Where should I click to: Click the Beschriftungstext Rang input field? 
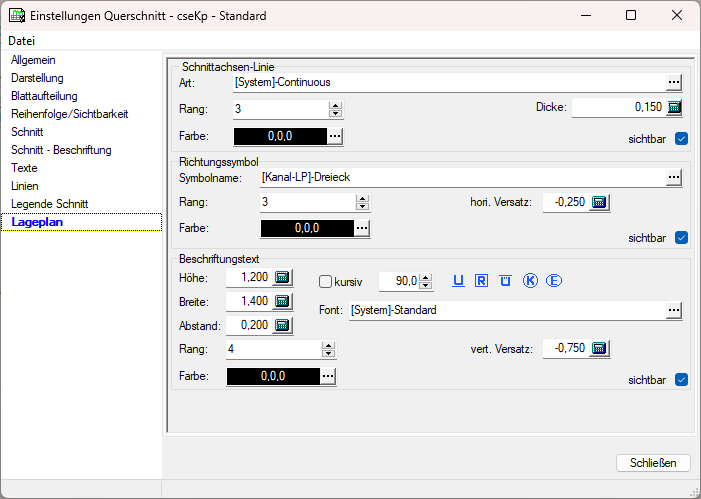273,349
